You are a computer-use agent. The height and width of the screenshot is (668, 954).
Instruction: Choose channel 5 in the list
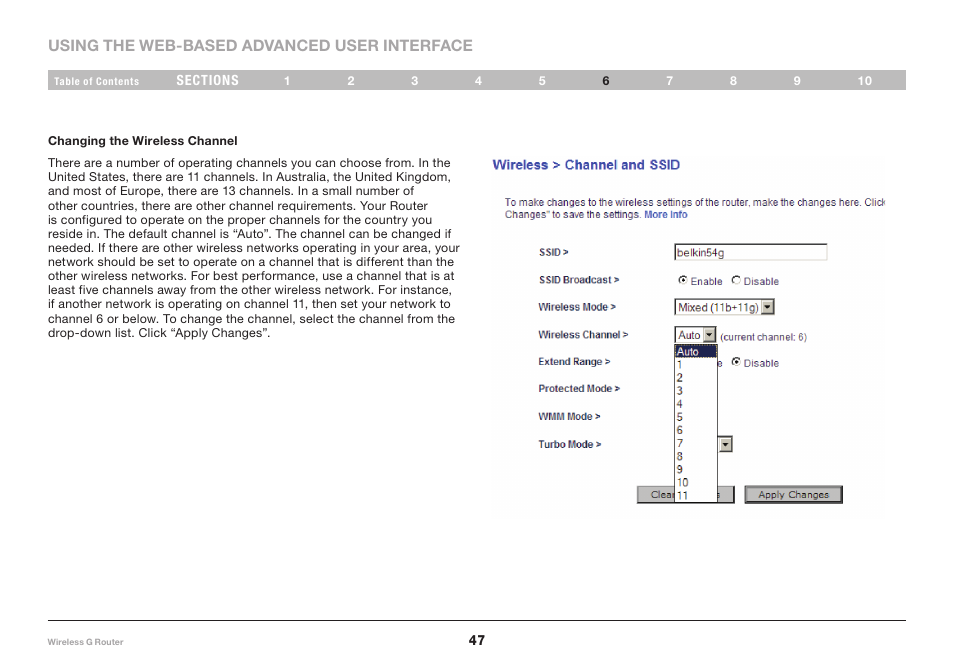(696, 417)
